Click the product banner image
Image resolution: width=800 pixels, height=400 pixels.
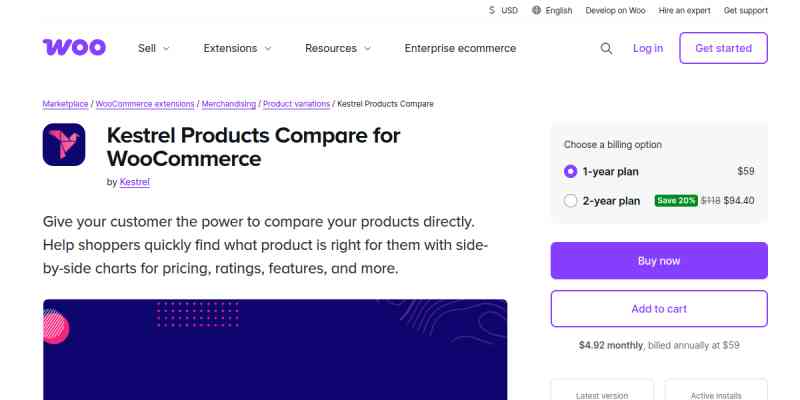pyautogui.click(x=275, y=349)
